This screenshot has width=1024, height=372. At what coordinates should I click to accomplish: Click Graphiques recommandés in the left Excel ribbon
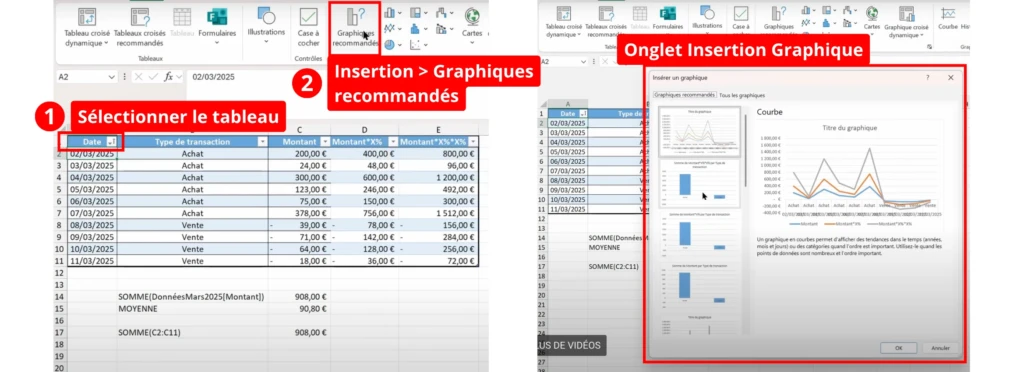coord(355,27)
